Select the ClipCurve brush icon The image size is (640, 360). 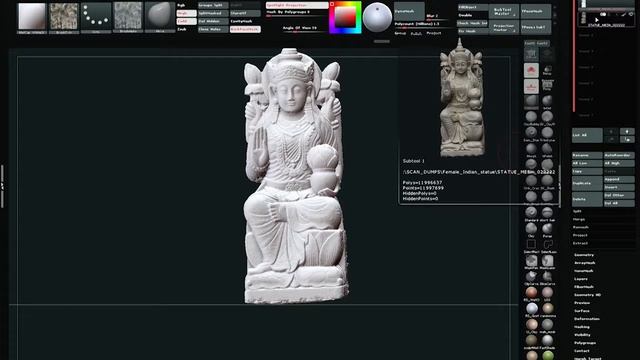tap(531, 278)
